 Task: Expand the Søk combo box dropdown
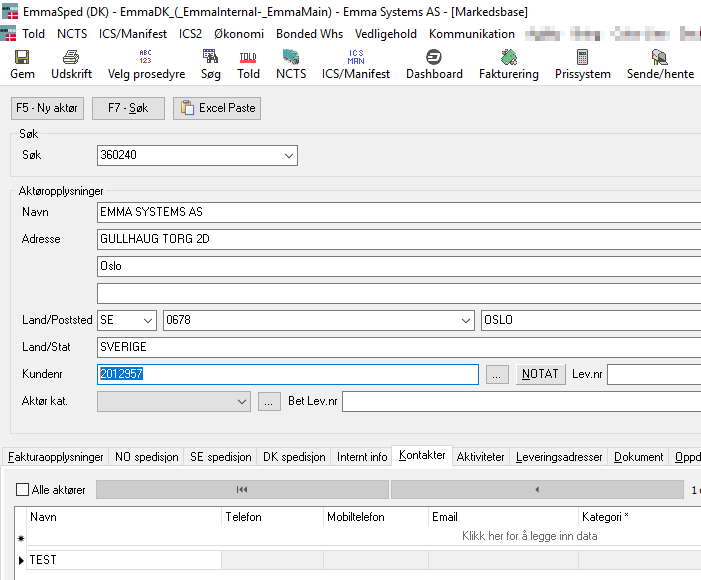(x=289, y=156)
